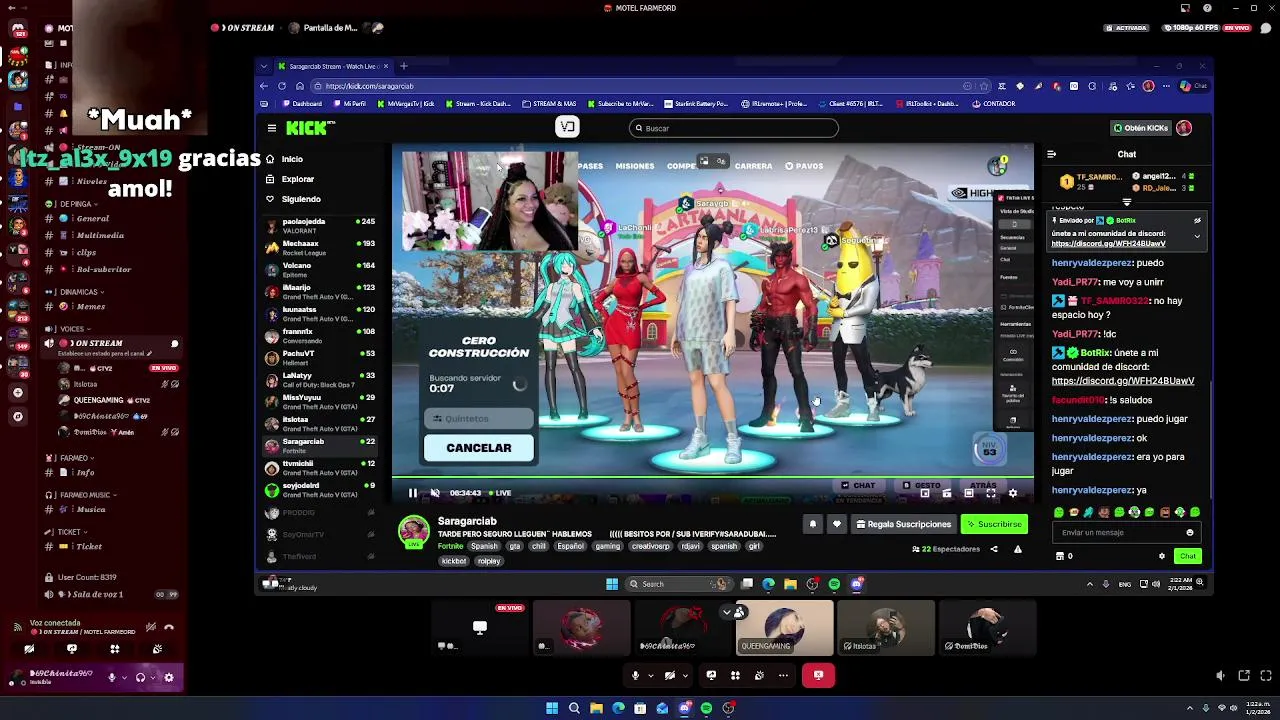Open the Kick sidebar hamburger menu
The image size is (1280, 720).
[x=271, y=128]
